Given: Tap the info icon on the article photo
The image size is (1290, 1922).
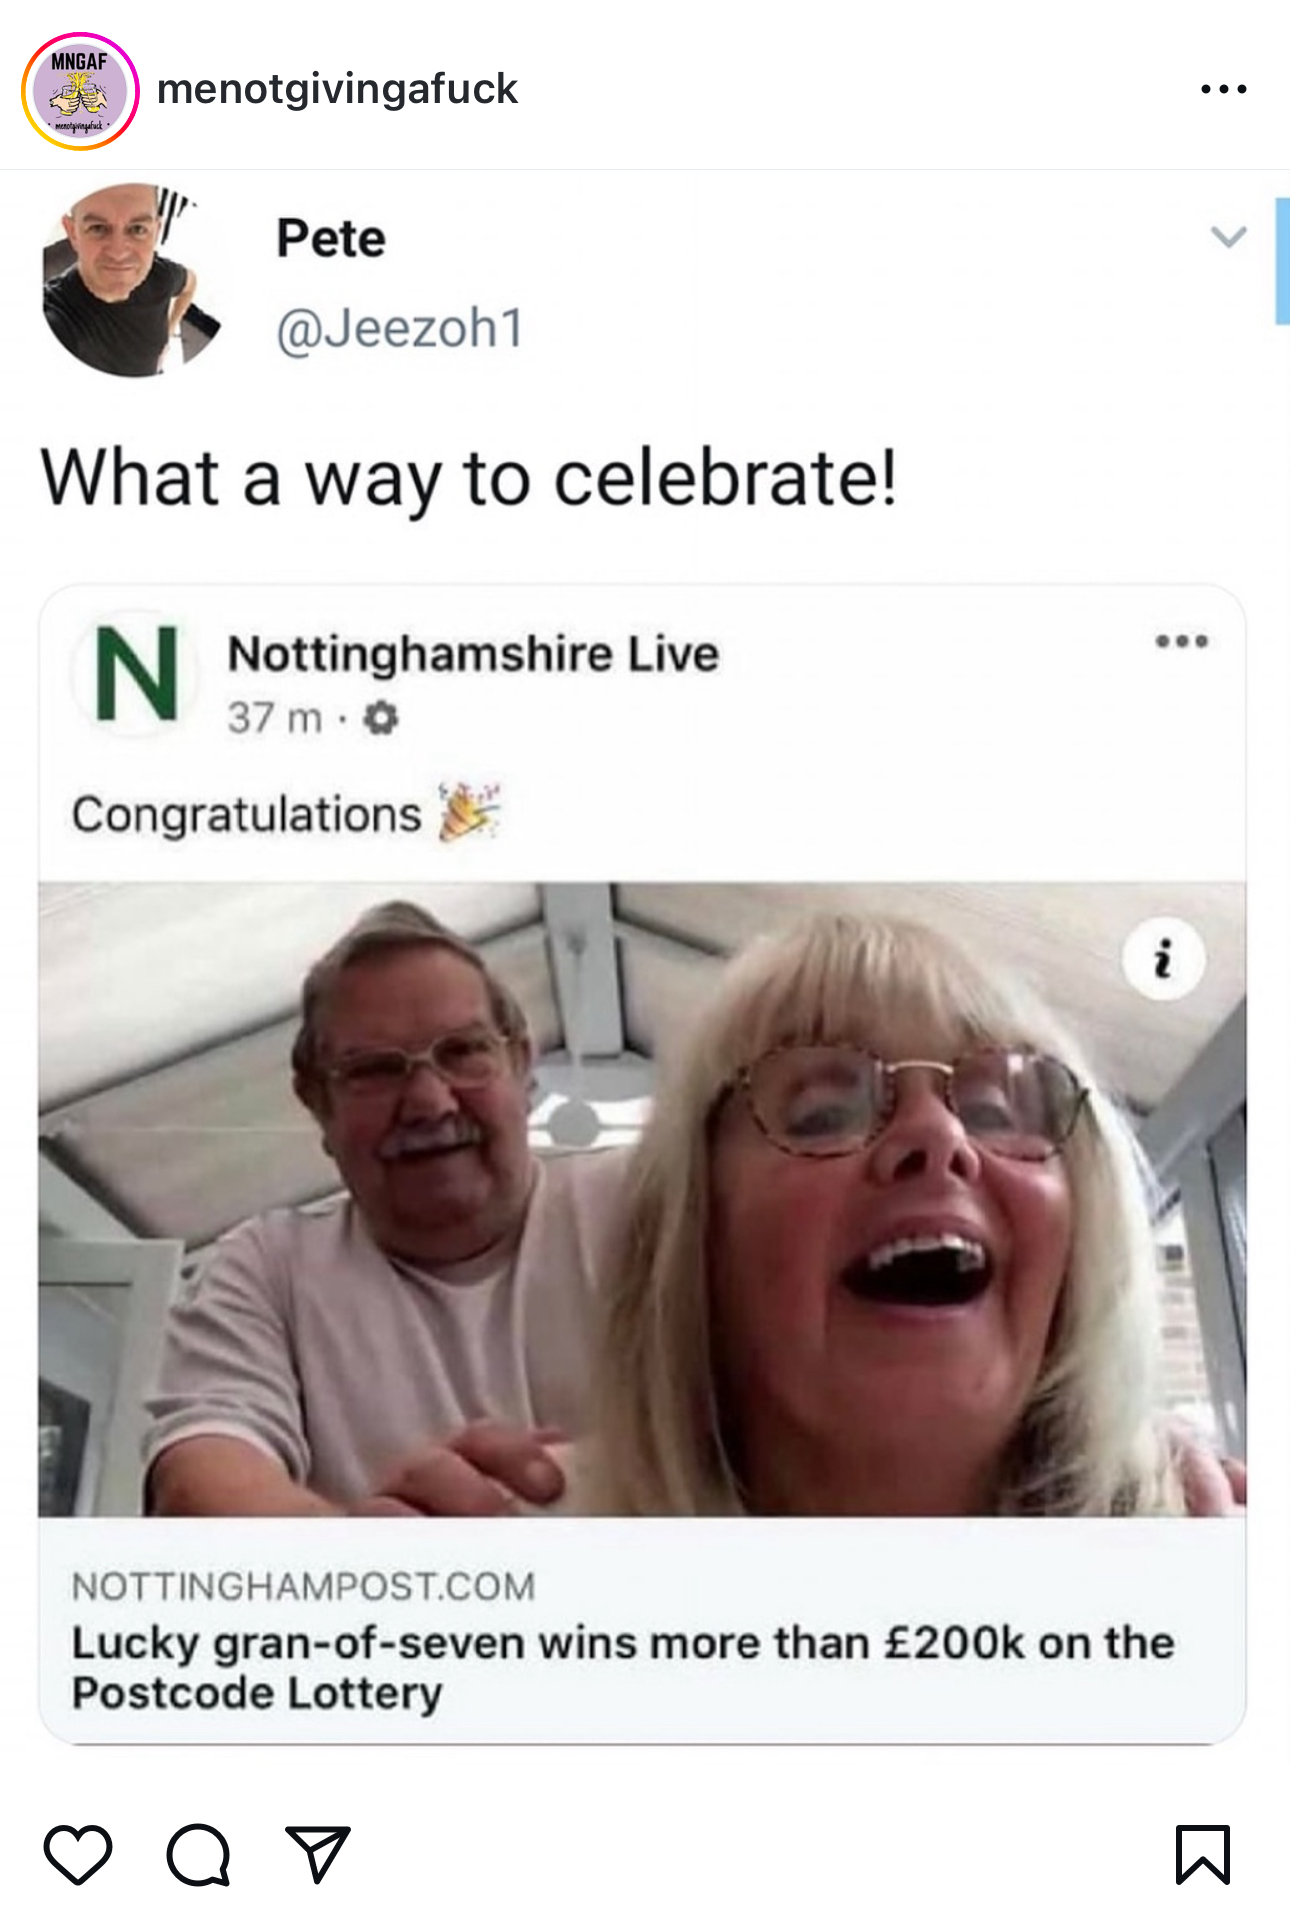Looking at the screenshot, I should click(1163, 959).
